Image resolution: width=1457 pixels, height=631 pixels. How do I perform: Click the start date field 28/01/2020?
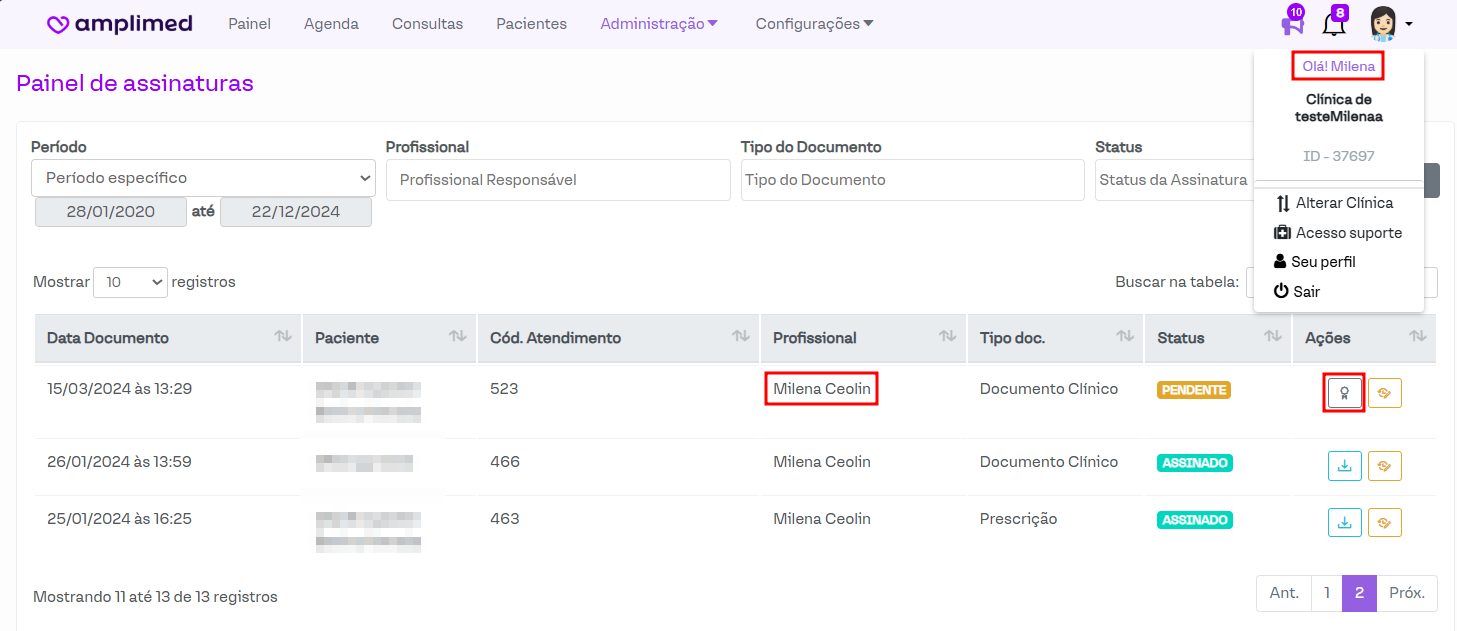click(111, 212)
